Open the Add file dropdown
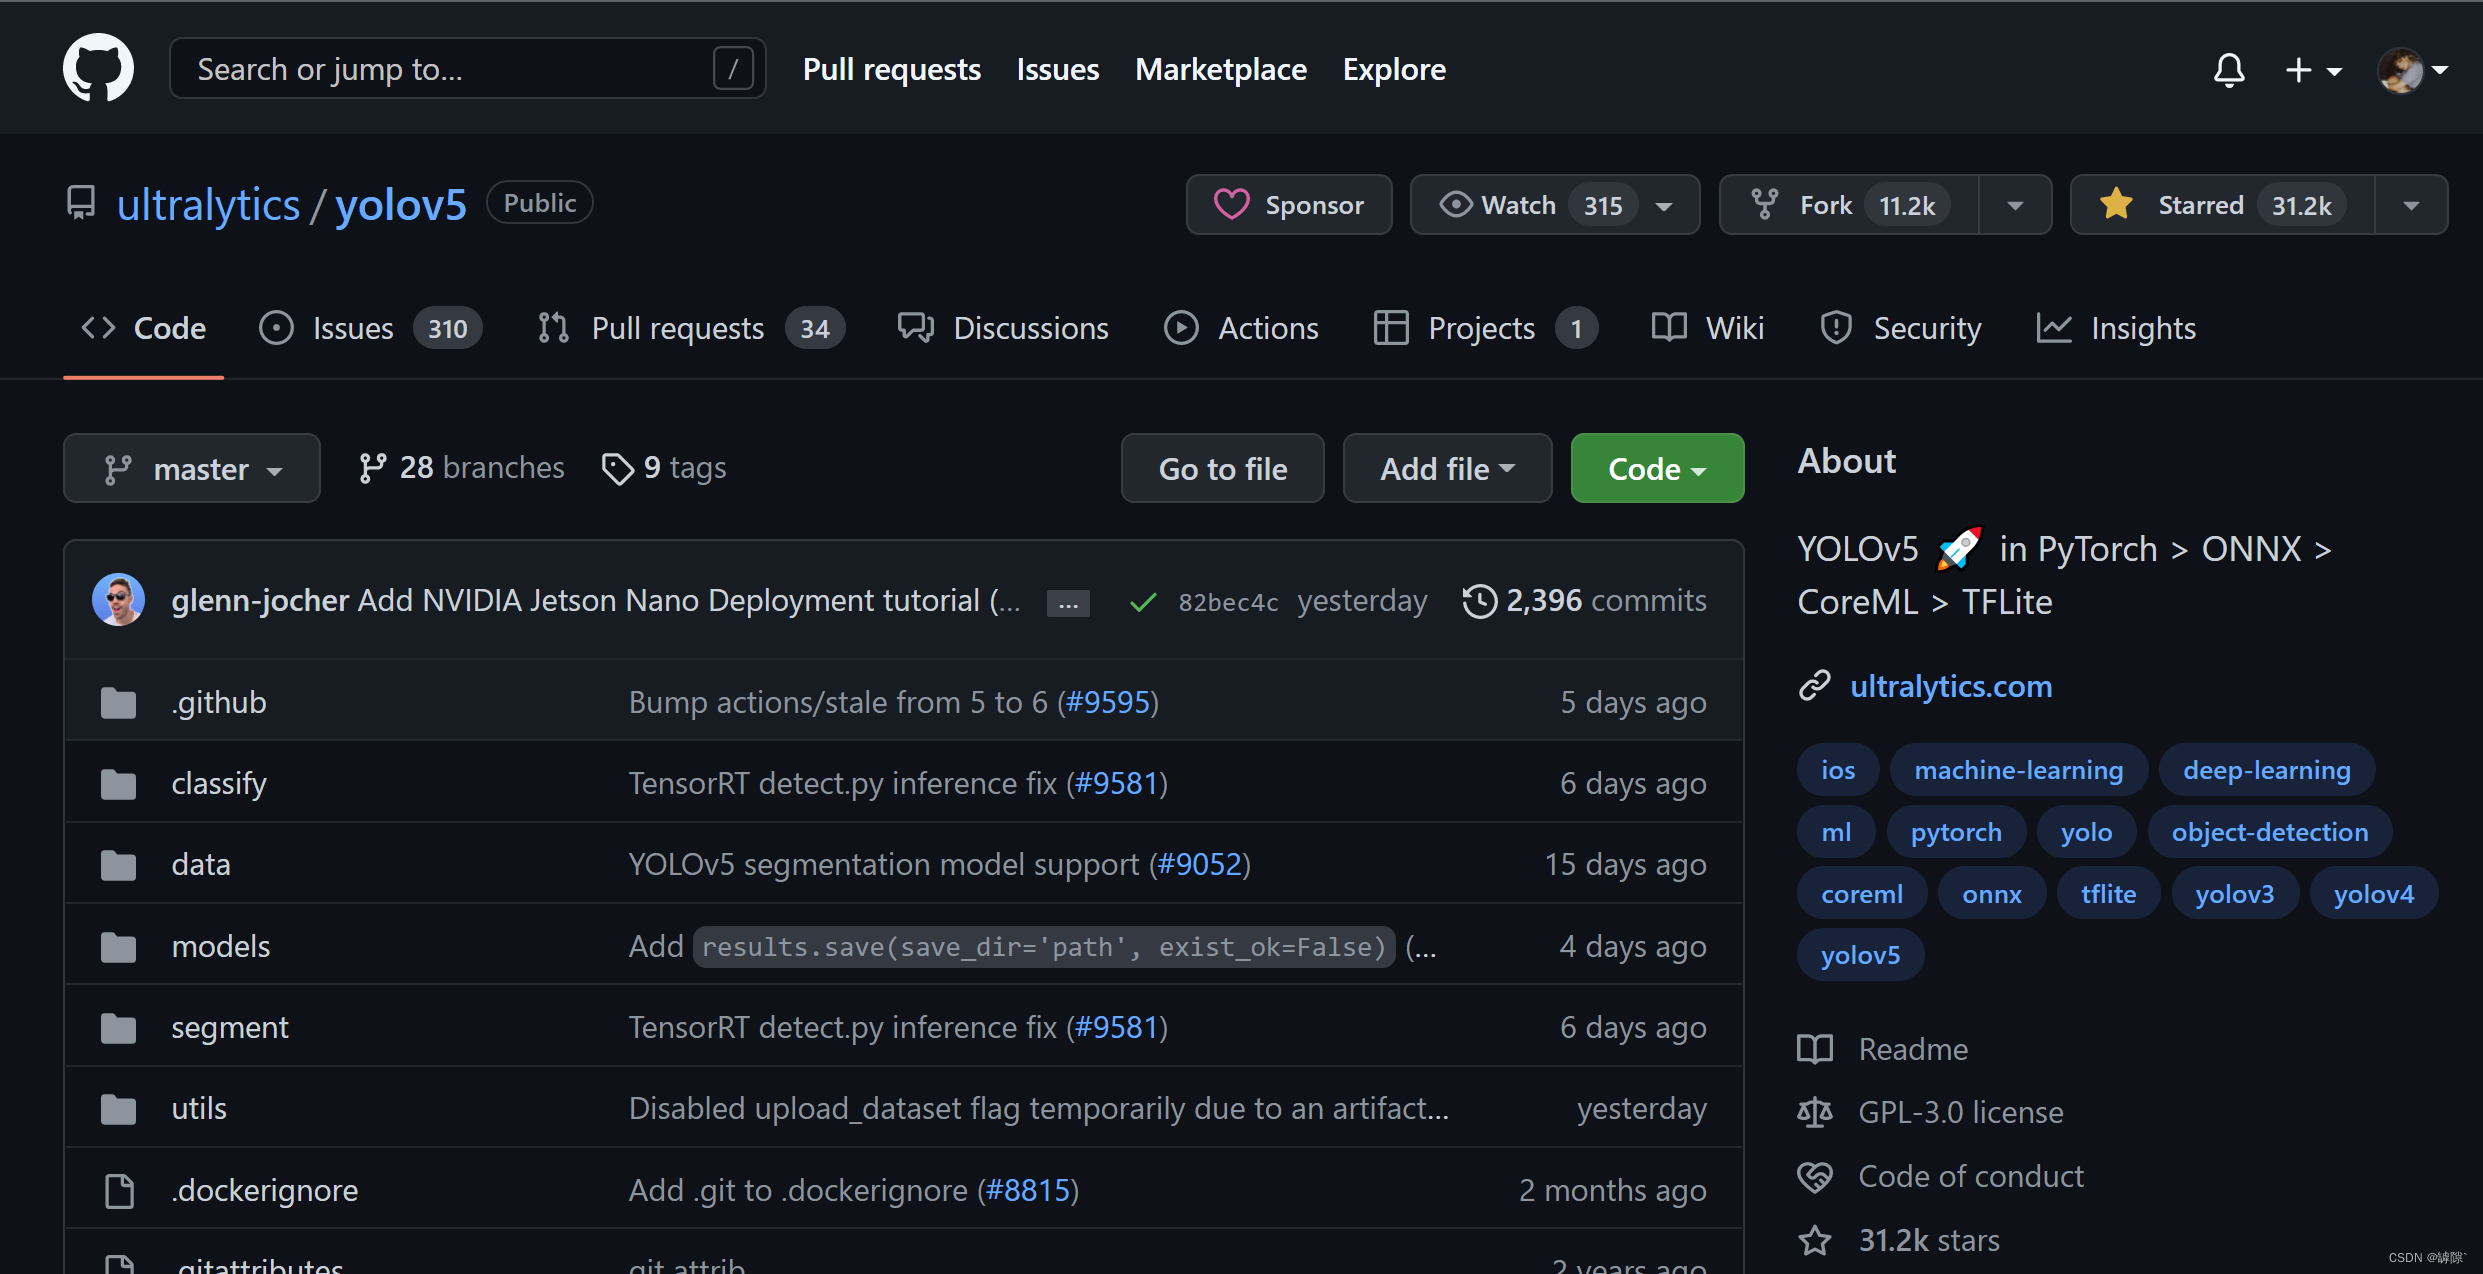The width and height of the screenshot is (2483, 1274). pos(1447,468)
